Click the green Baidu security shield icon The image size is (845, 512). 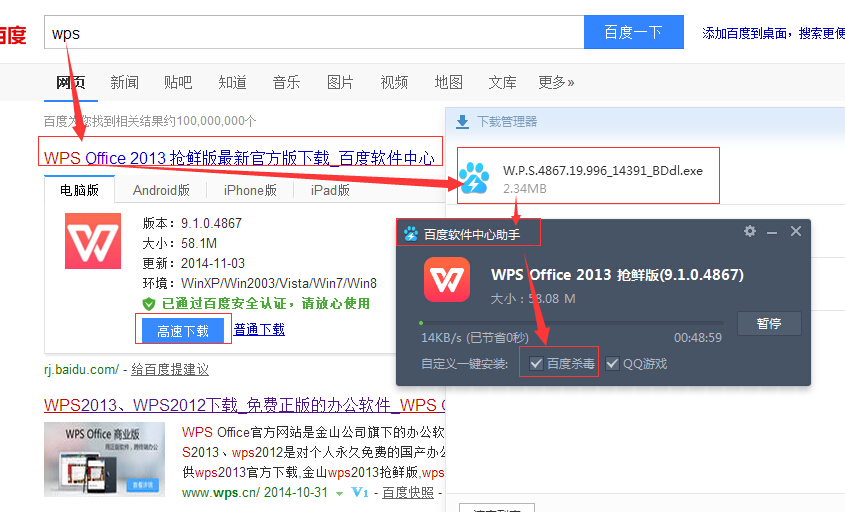[x=149, y=303]
